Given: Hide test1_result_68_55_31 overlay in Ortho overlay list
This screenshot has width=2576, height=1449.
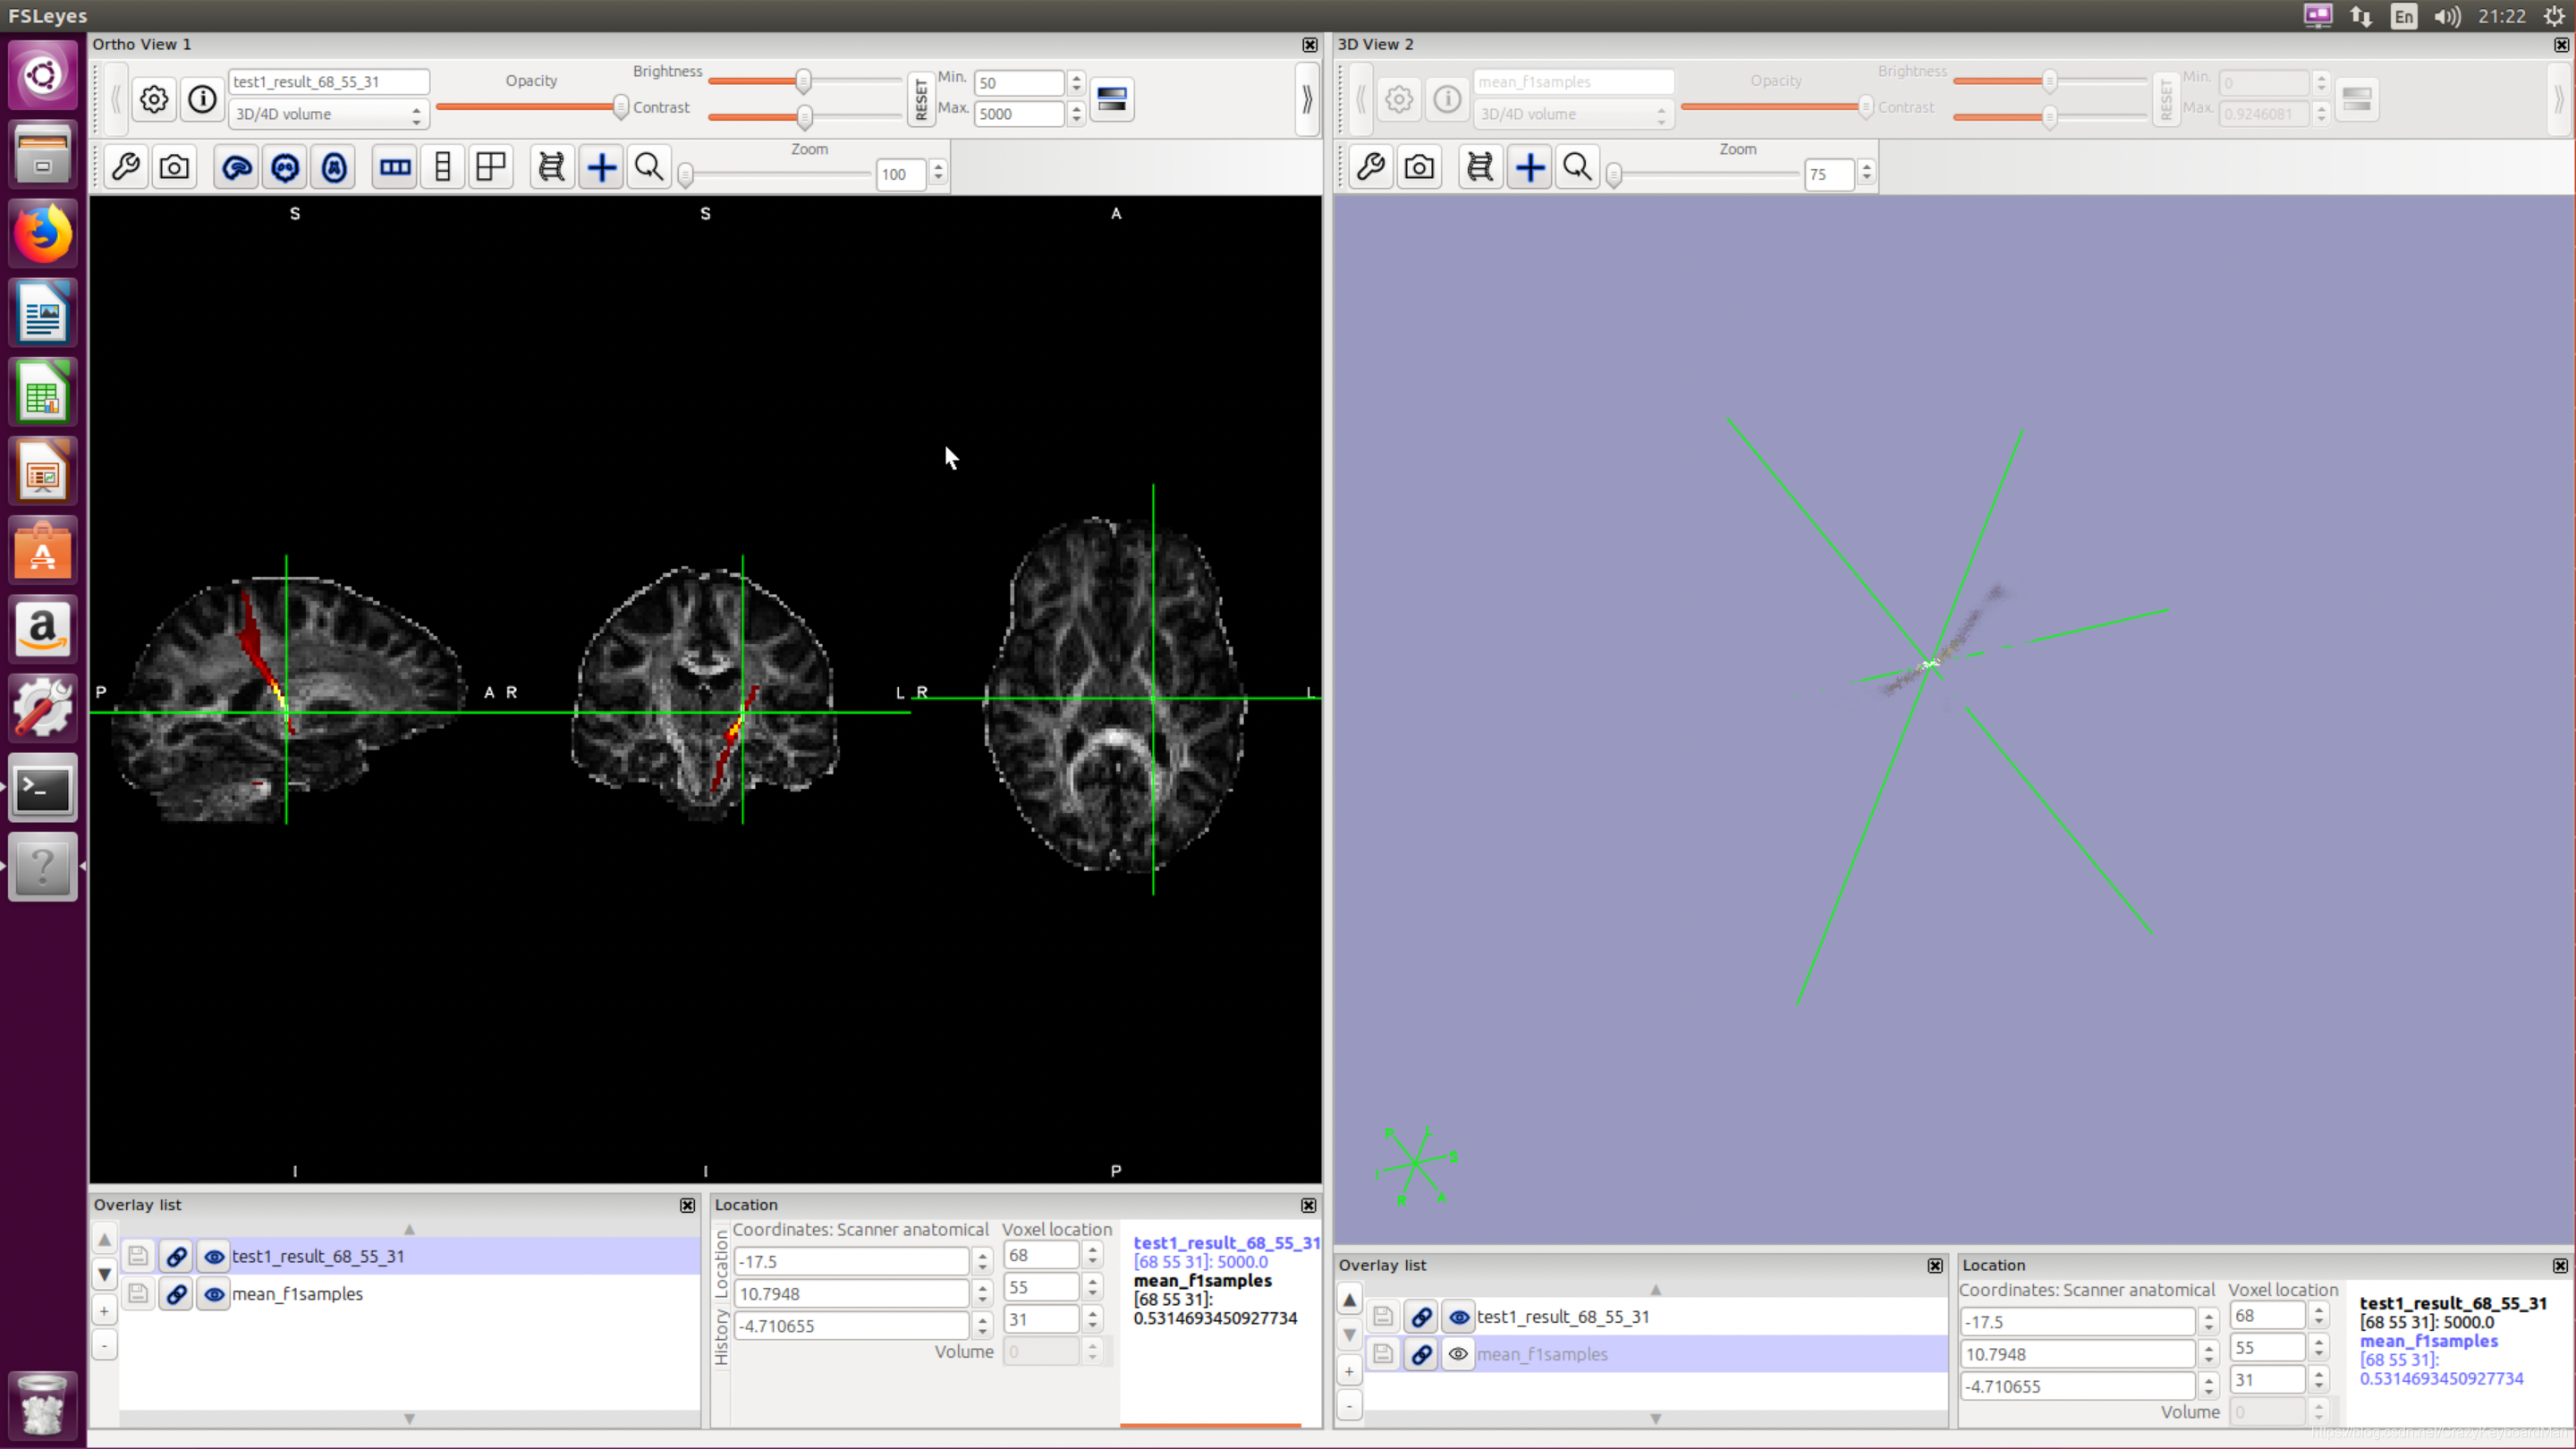Looking at the screenshot, I should [214, 1257].
